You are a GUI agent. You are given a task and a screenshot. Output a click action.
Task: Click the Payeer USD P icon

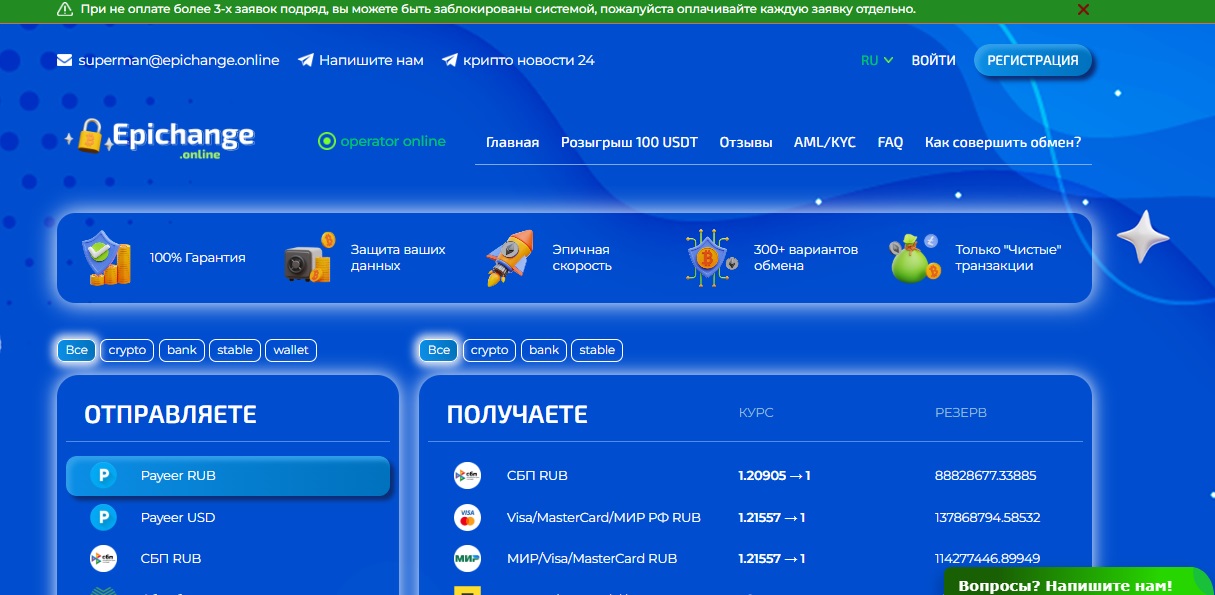click(103, 518)
